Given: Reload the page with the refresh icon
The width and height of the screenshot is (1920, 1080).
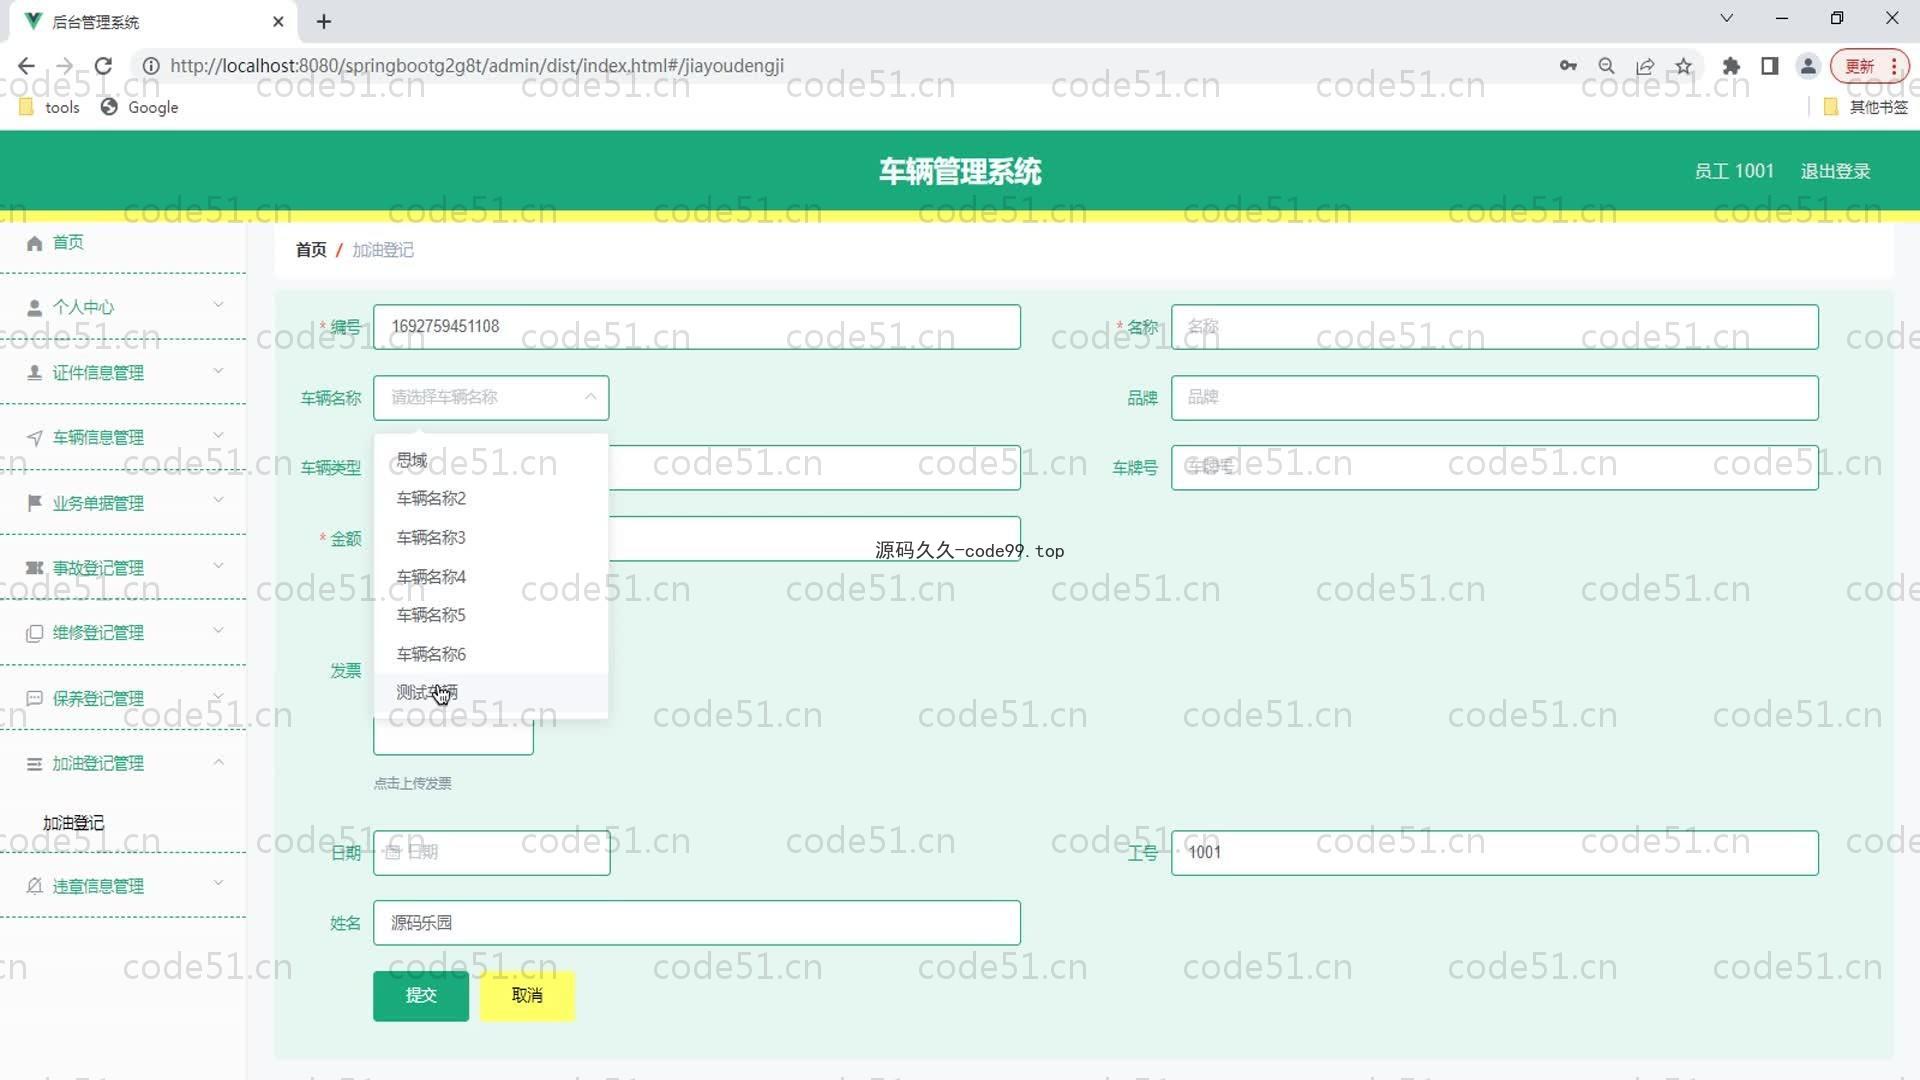Looking at the screenshot, I should 103,66.
